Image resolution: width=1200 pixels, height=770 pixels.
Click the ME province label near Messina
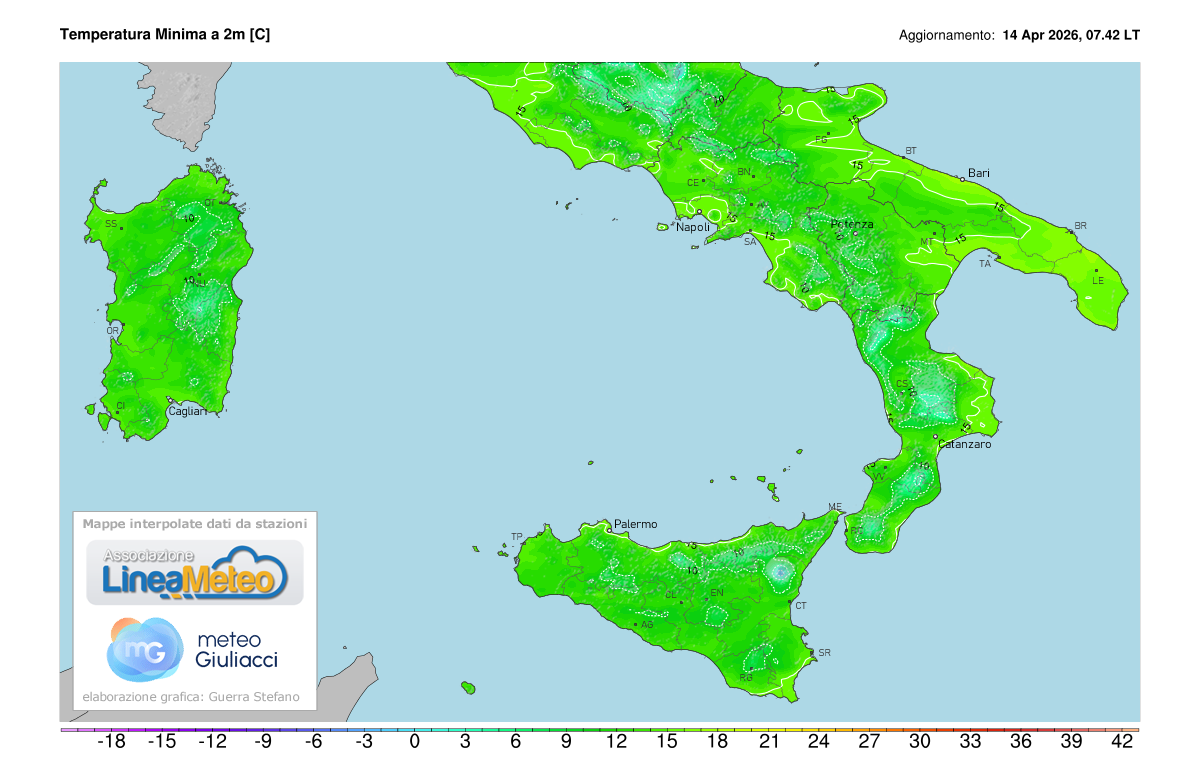(833, 505)
